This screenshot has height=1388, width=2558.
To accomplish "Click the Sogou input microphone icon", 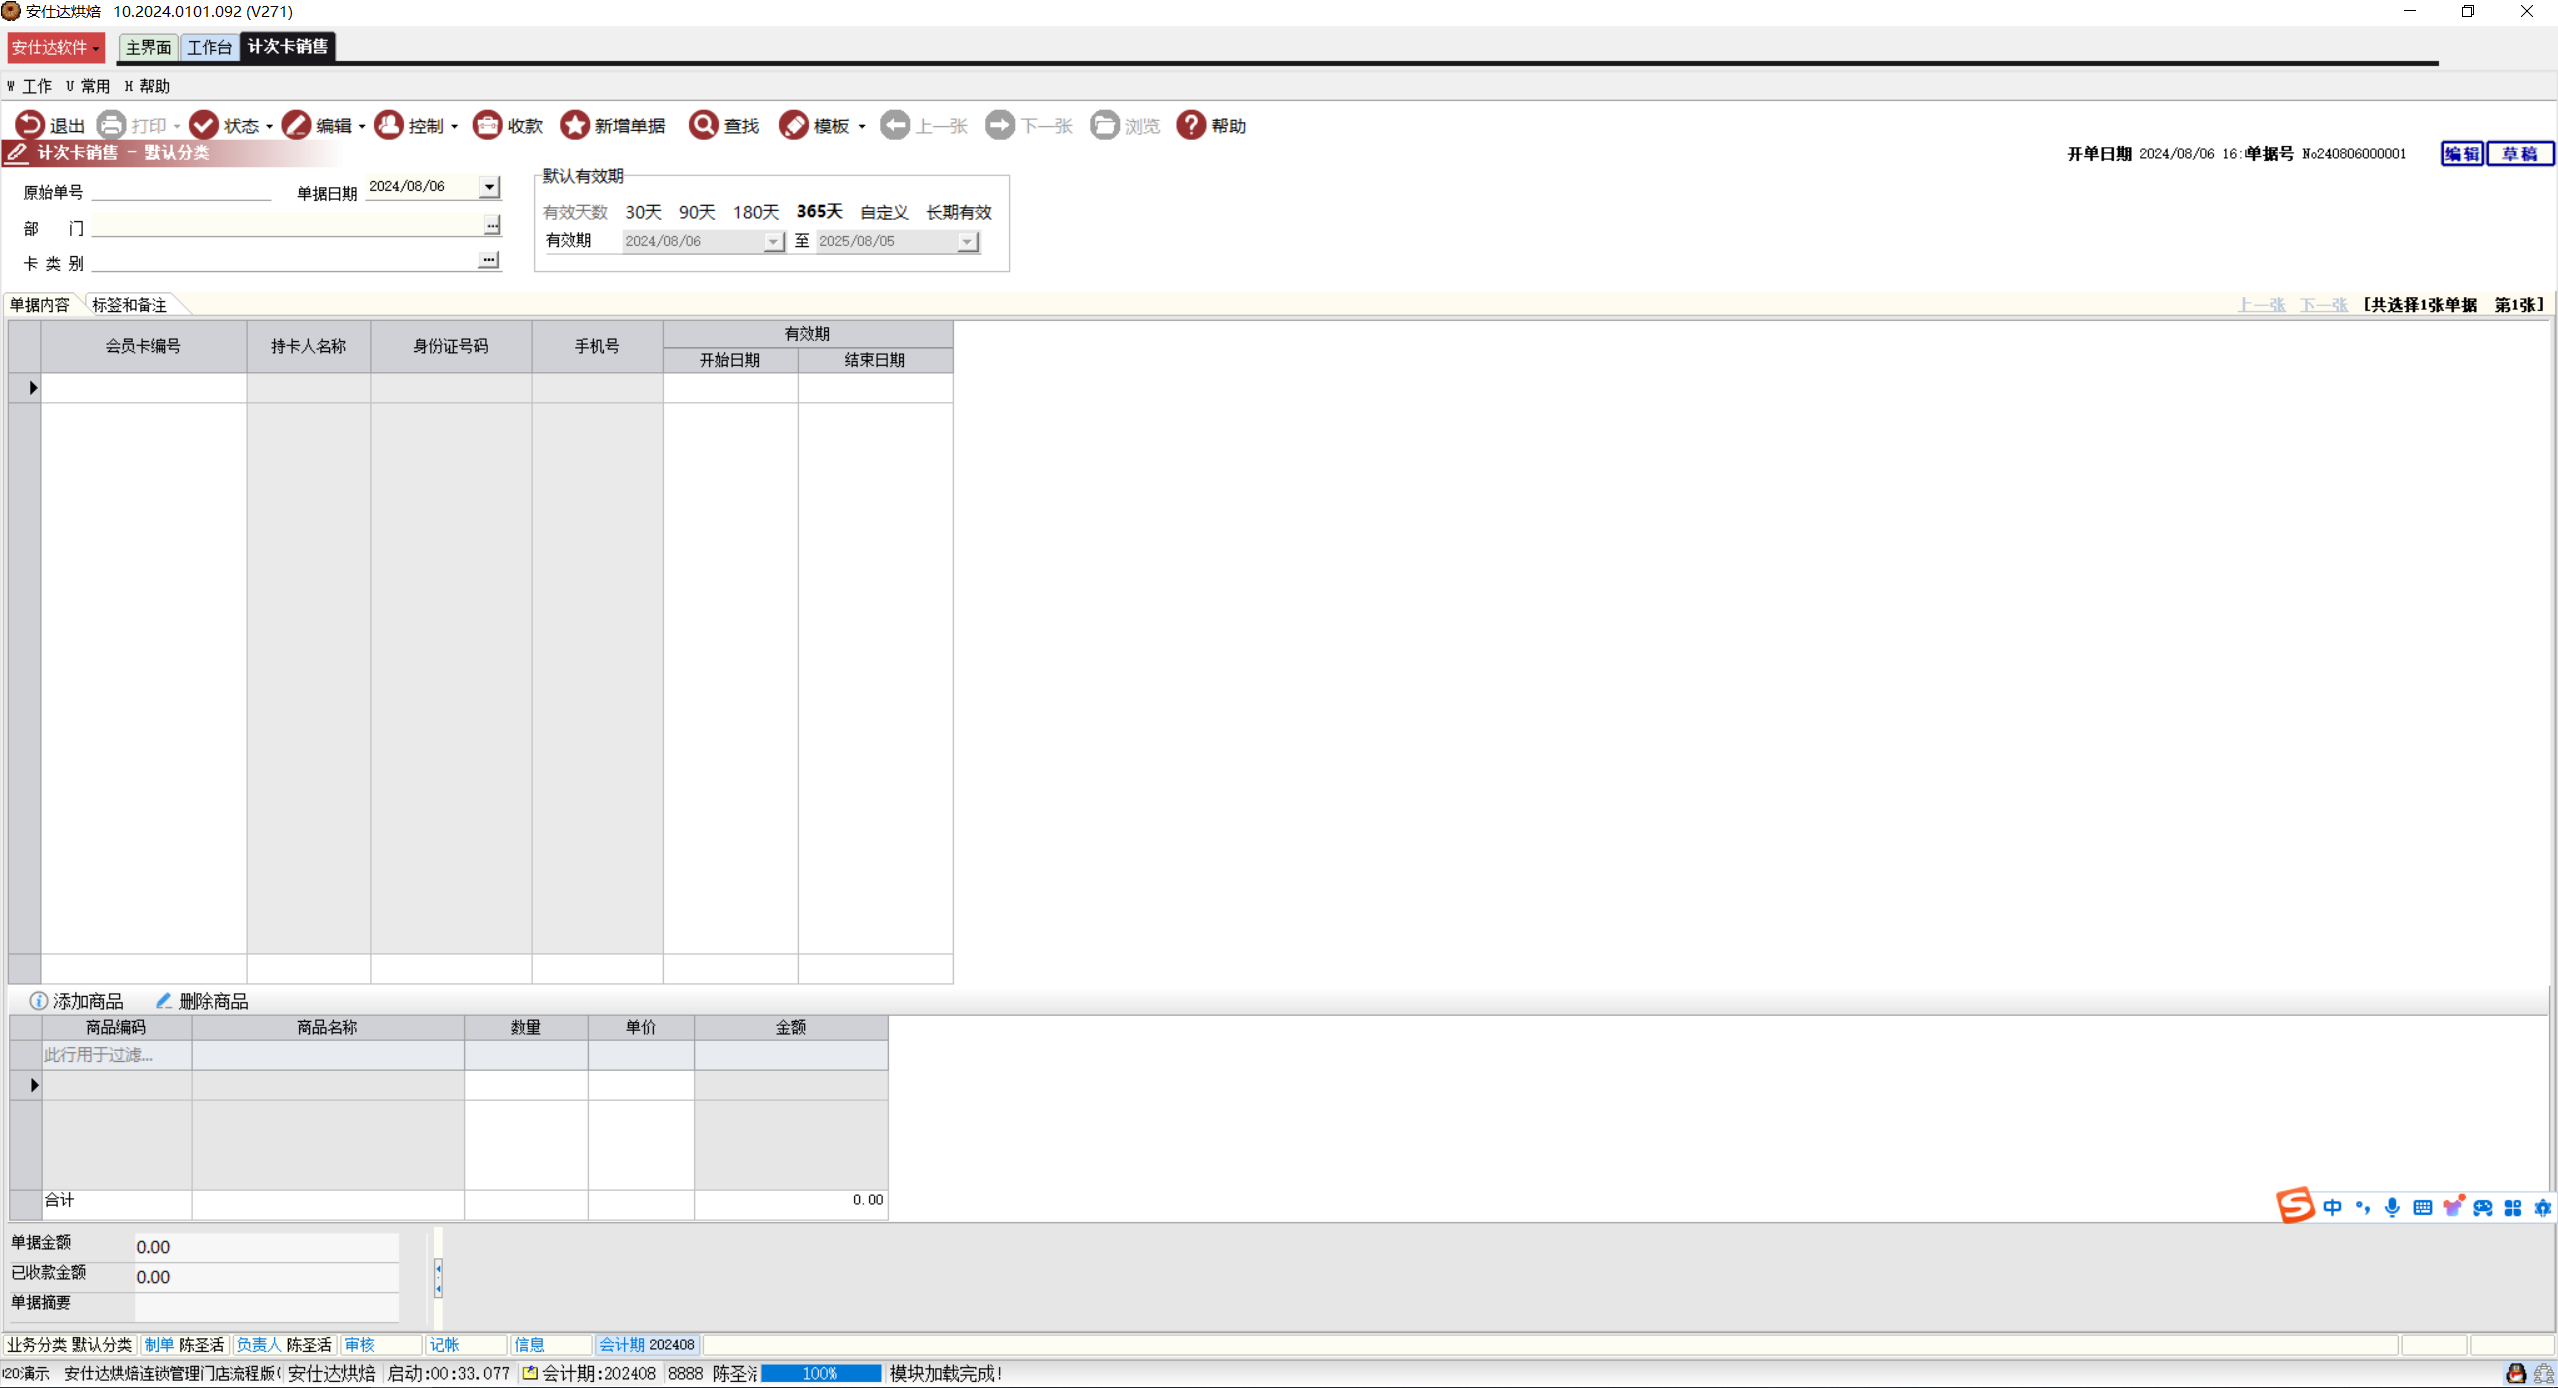I will 2391,1207.
